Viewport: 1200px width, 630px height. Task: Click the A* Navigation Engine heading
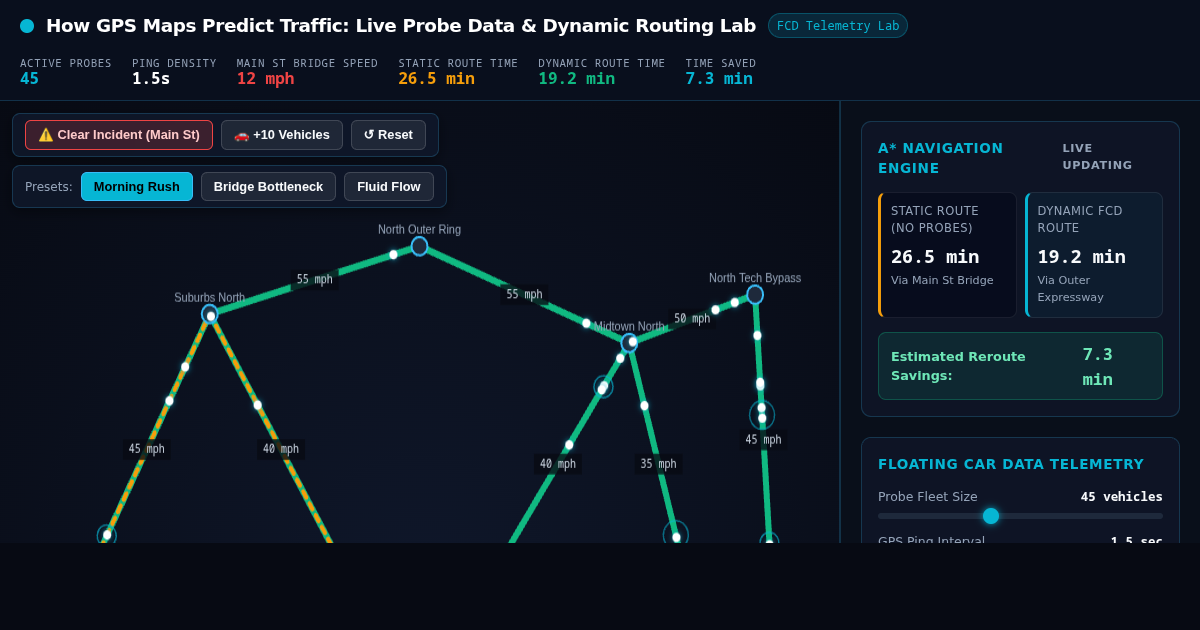pyautogui.click(x=940, y=158)
